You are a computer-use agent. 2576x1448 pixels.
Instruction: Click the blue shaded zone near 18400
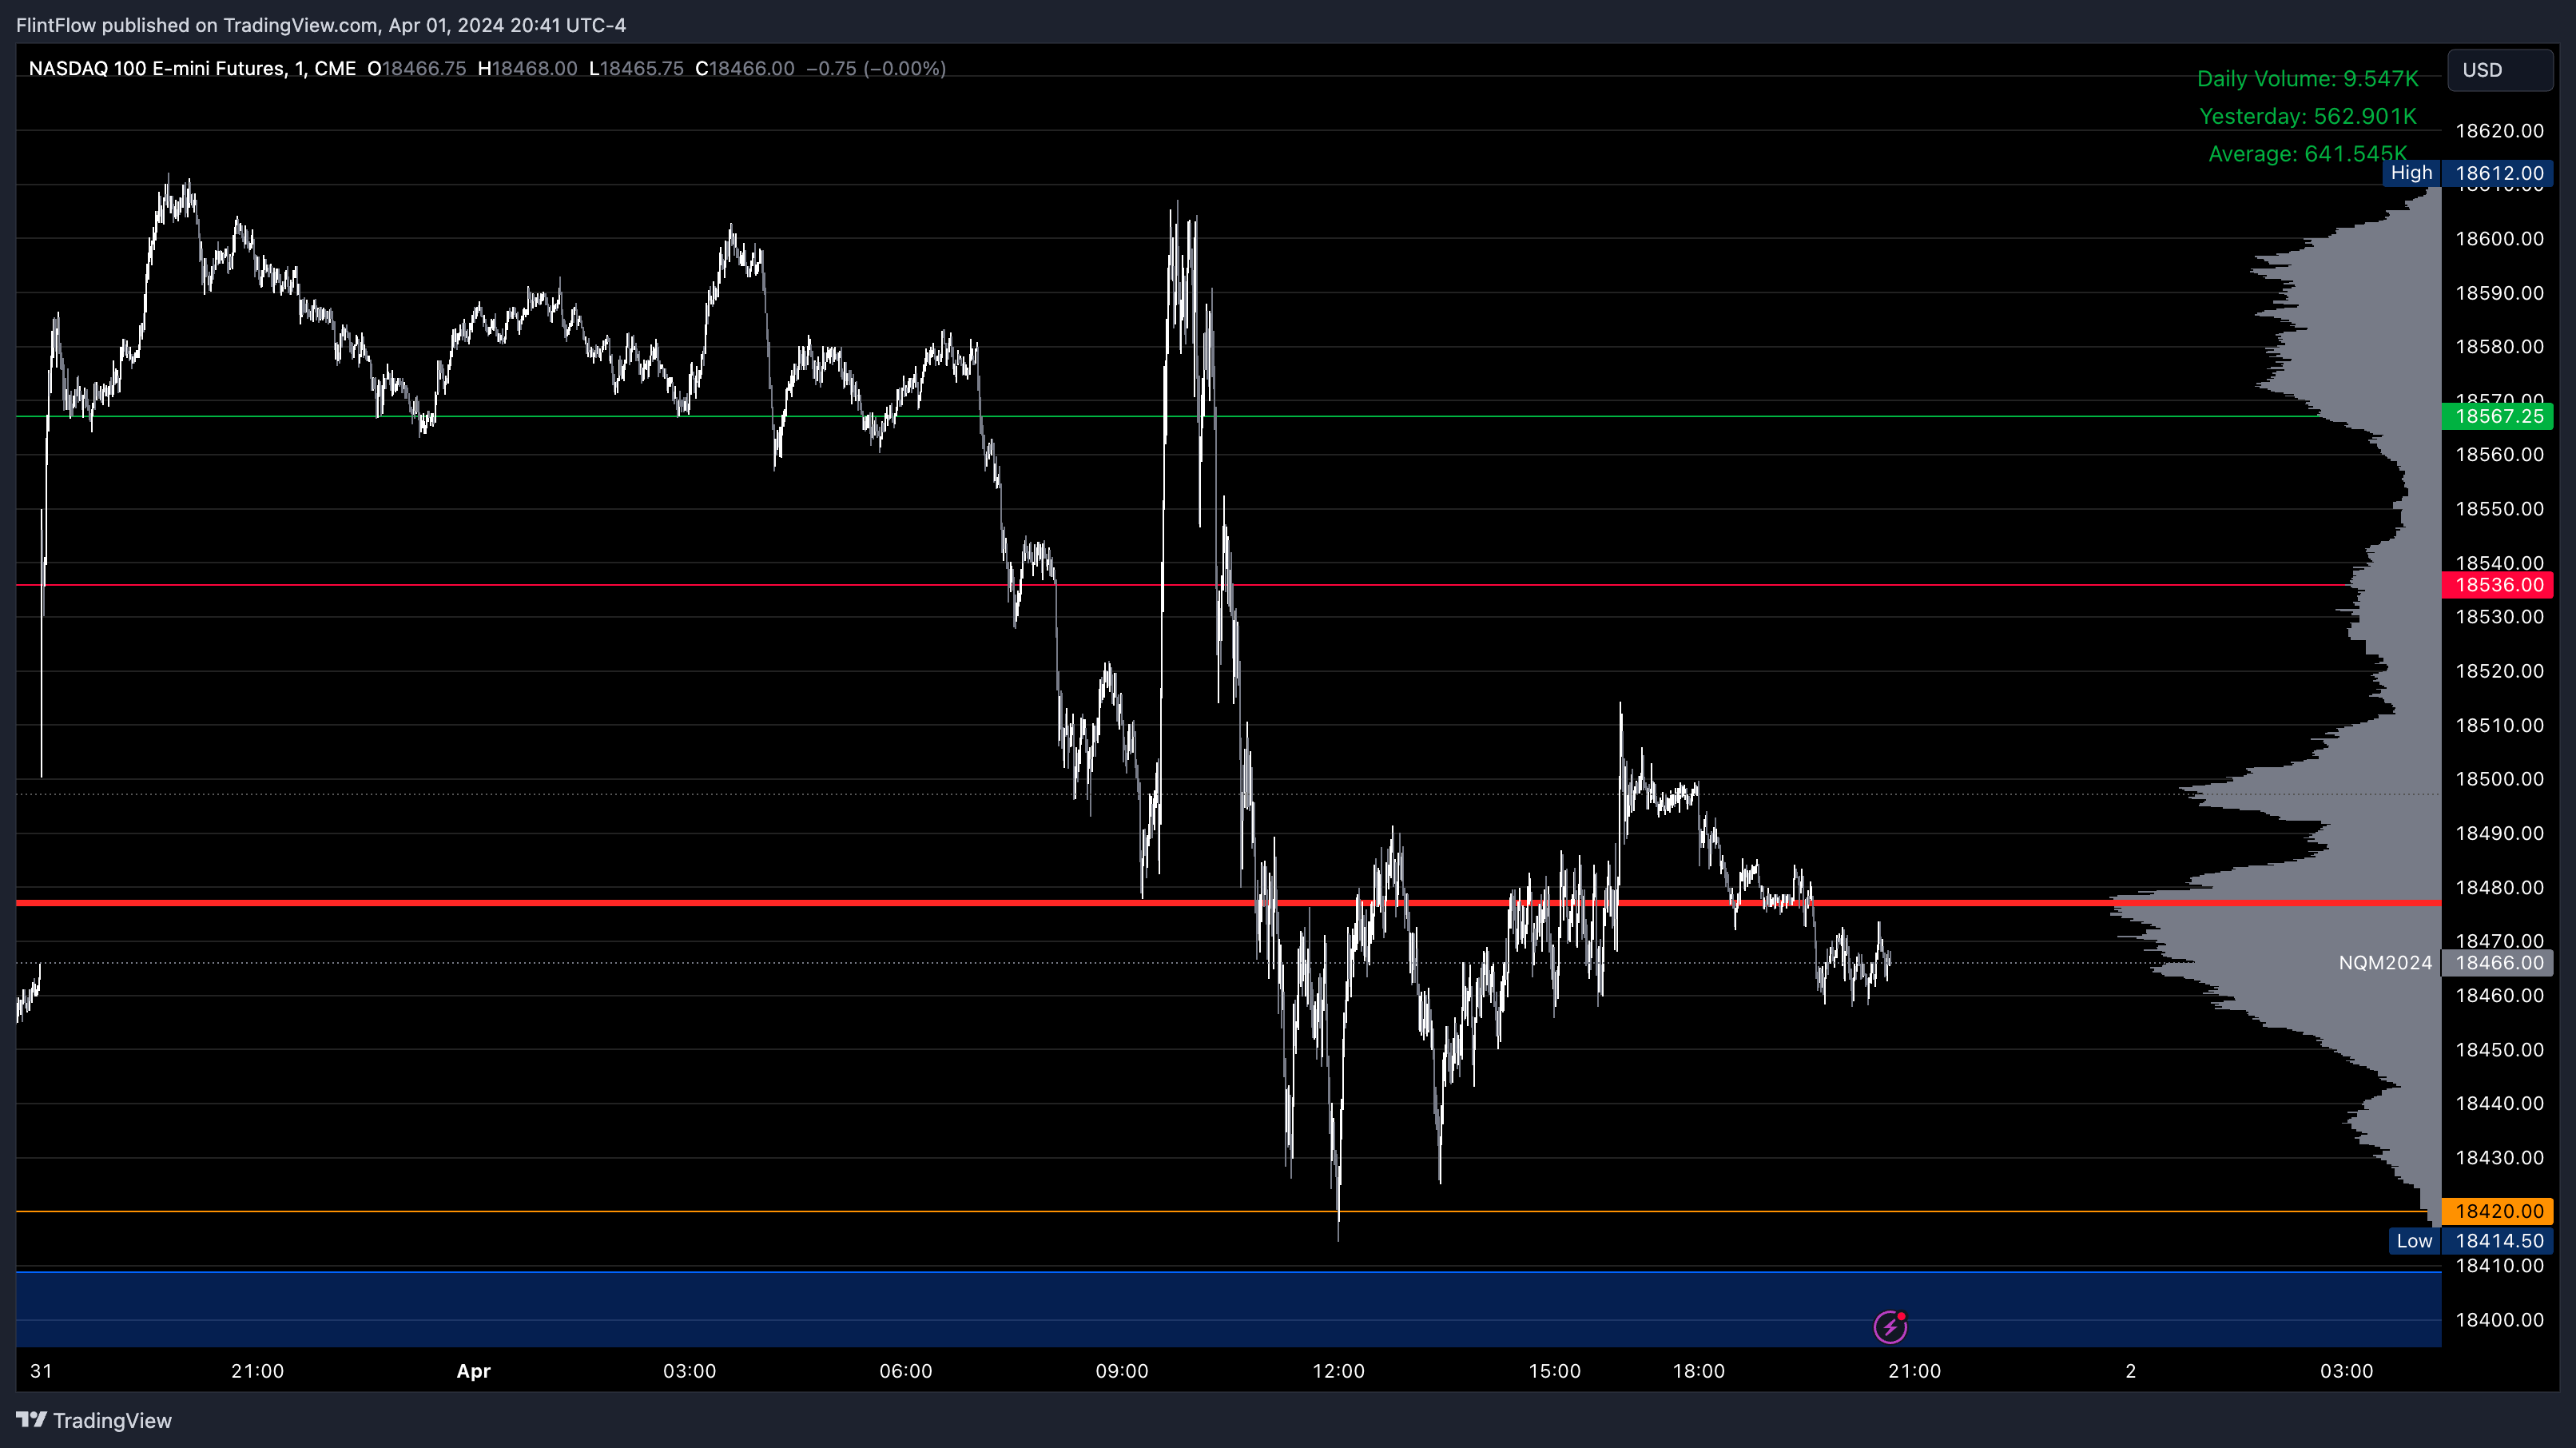click(1228, 1309)
